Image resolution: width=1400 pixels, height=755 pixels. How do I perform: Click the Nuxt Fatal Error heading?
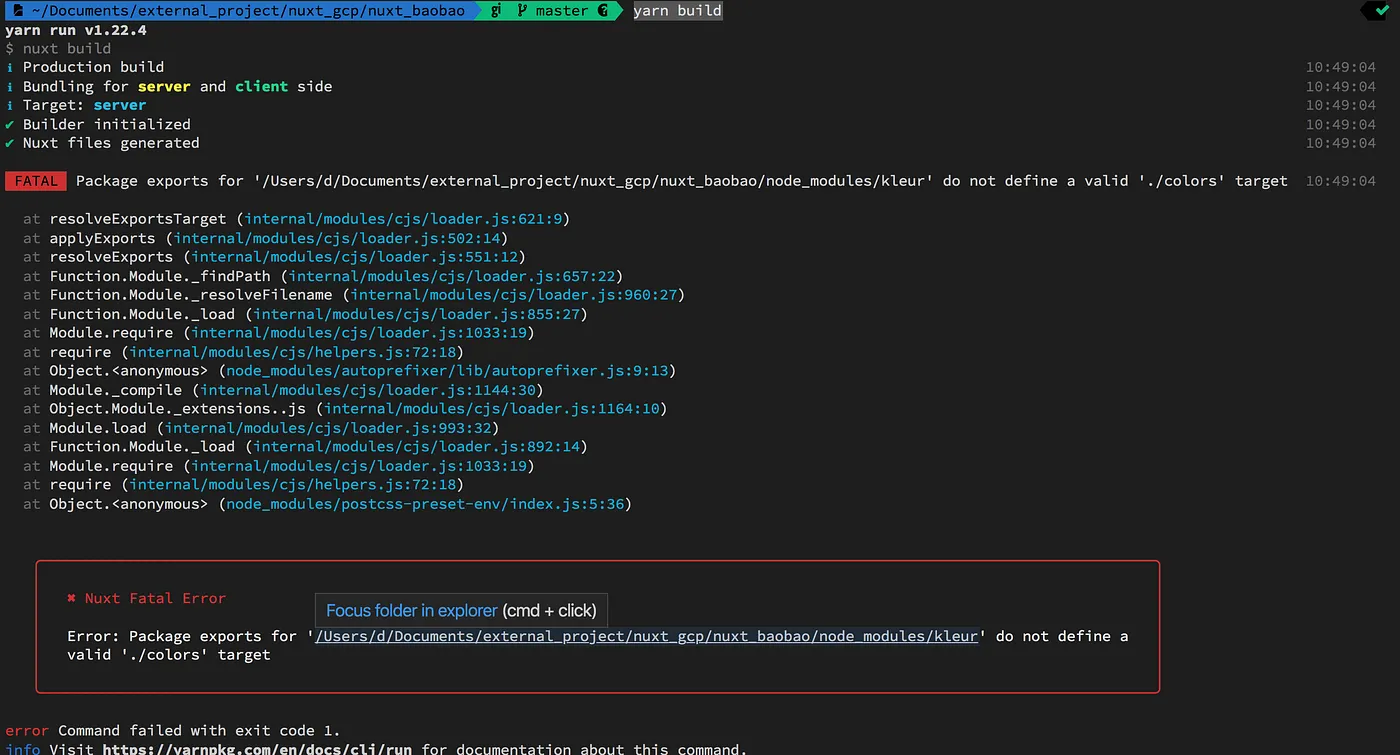tap(155, 598)
